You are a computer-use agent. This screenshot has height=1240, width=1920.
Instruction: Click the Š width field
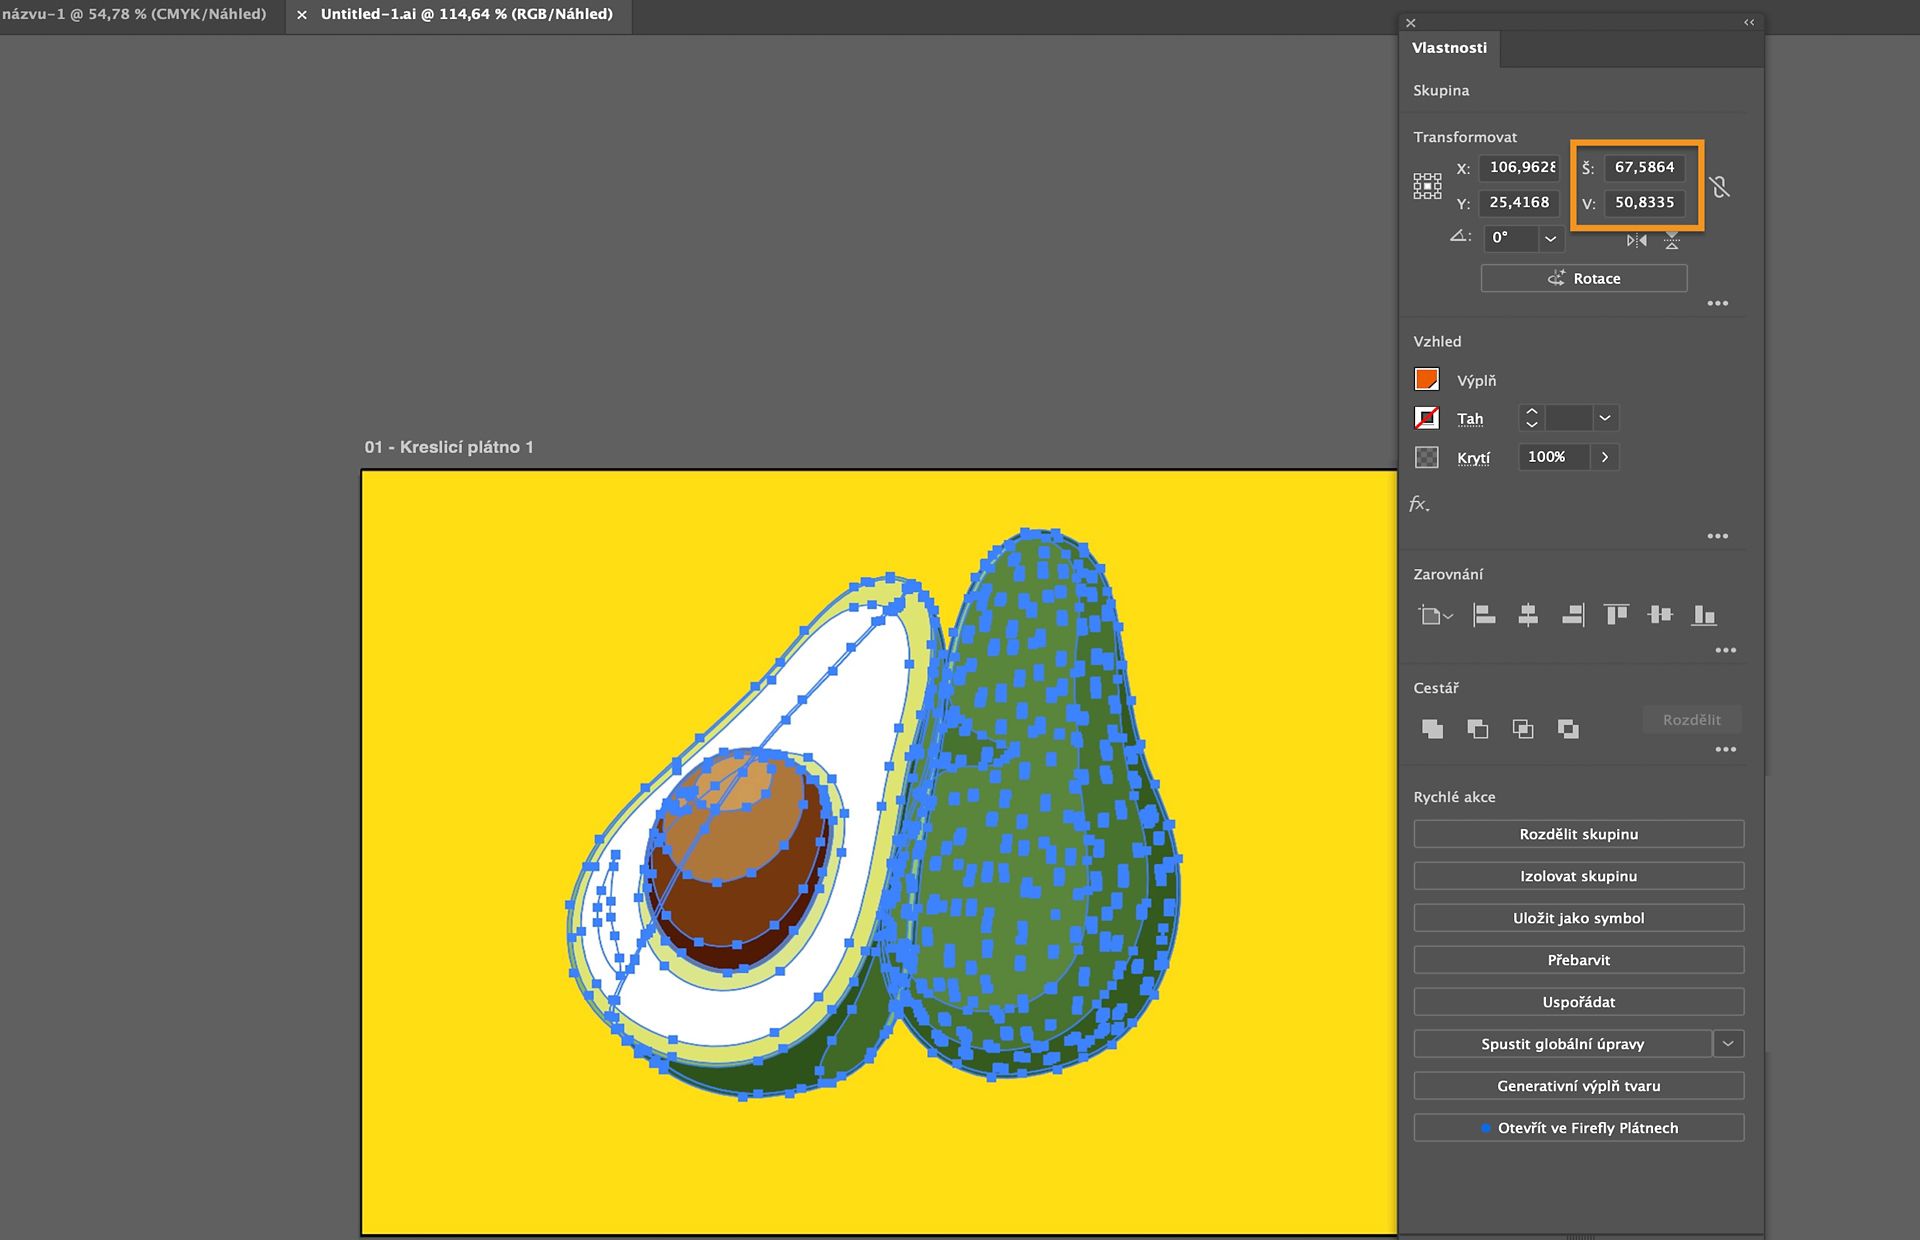coord(1644,168)
